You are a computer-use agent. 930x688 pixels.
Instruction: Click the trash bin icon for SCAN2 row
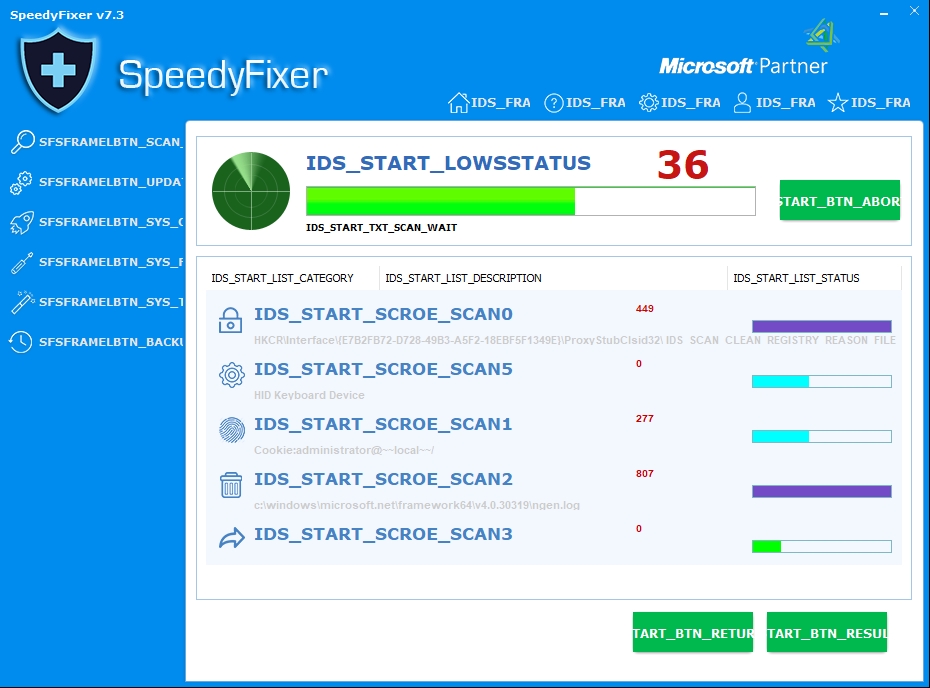point(231,485)
